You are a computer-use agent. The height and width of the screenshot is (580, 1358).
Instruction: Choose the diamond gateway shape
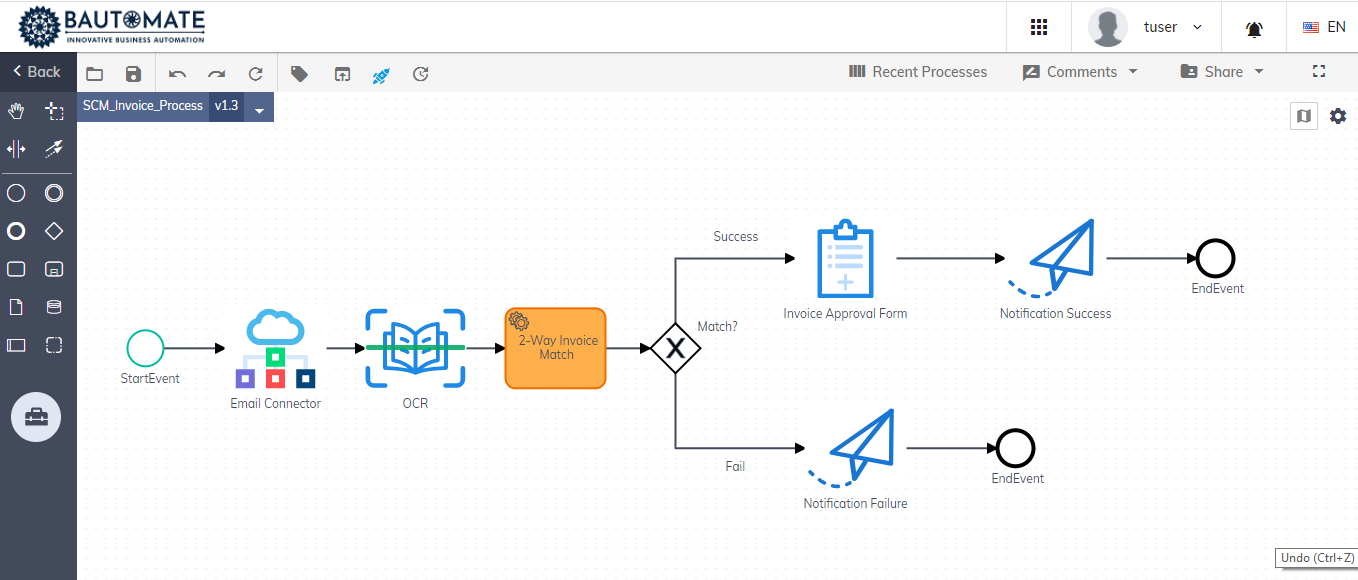(55, 231)
